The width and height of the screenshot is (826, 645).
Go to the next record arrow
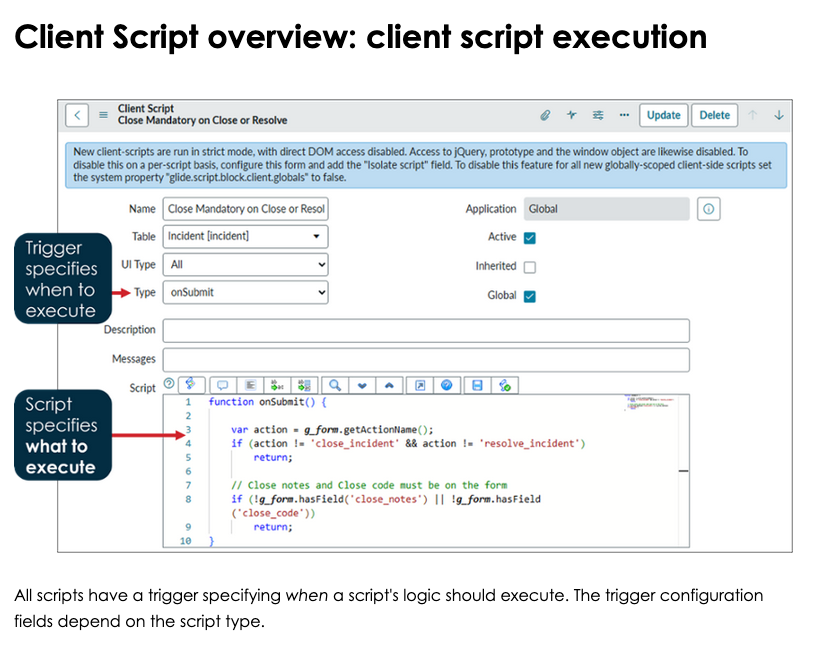pos(779,115)
